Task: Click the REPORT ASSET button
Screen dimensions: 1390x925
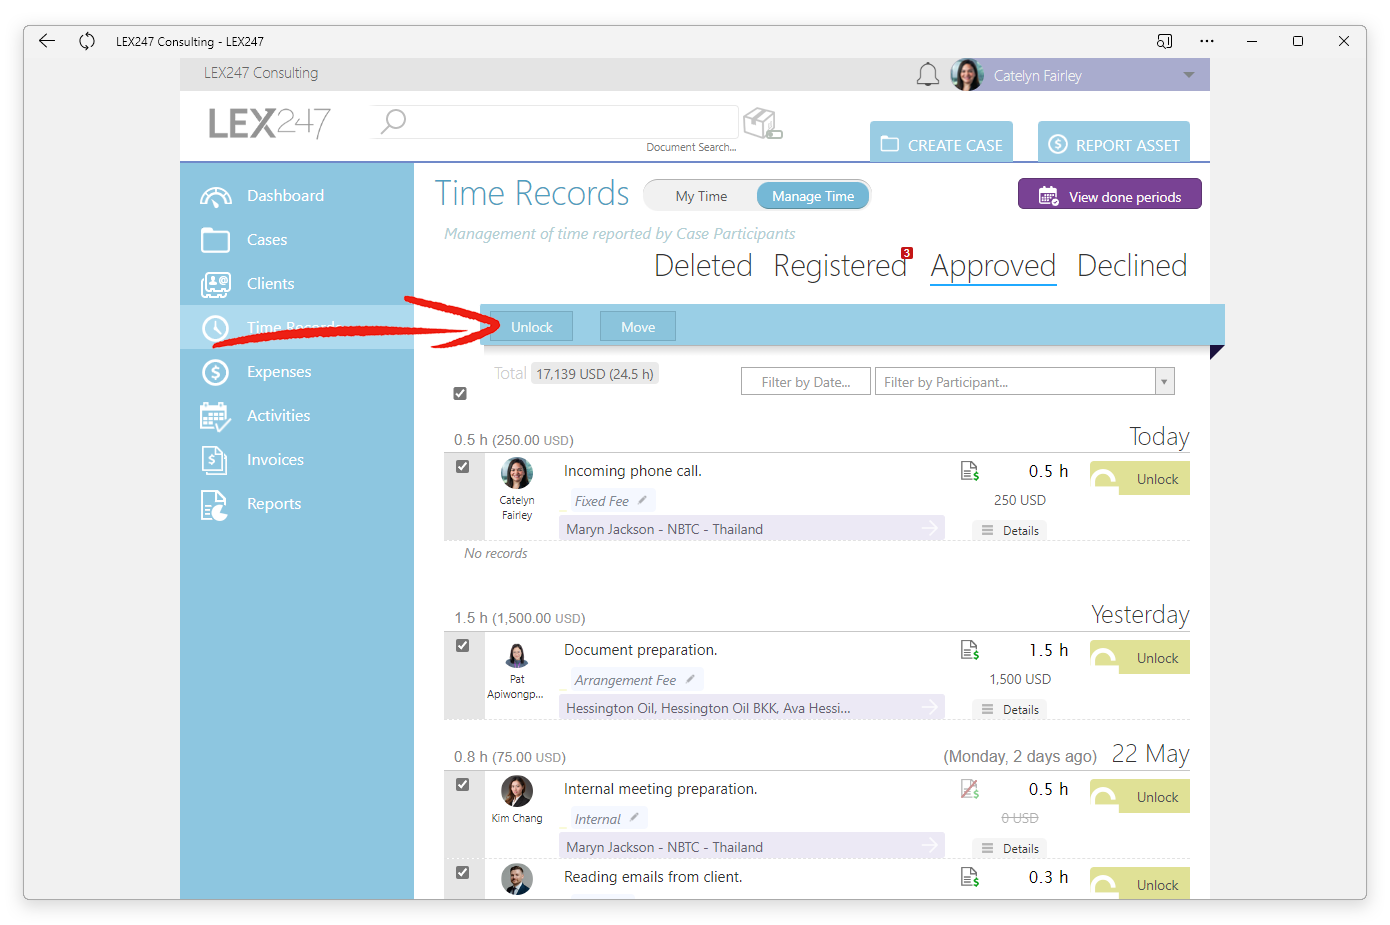Action: (x=1114, y=141)
